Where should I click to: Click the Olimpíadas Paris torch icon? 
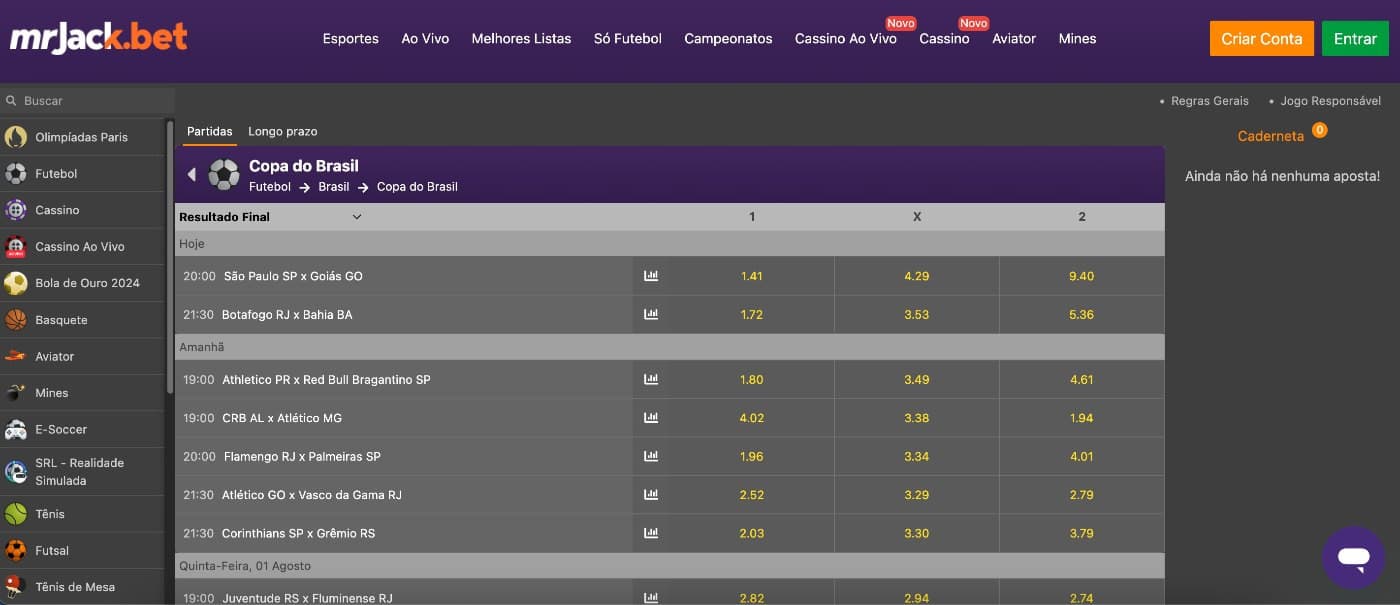(16, 137)
